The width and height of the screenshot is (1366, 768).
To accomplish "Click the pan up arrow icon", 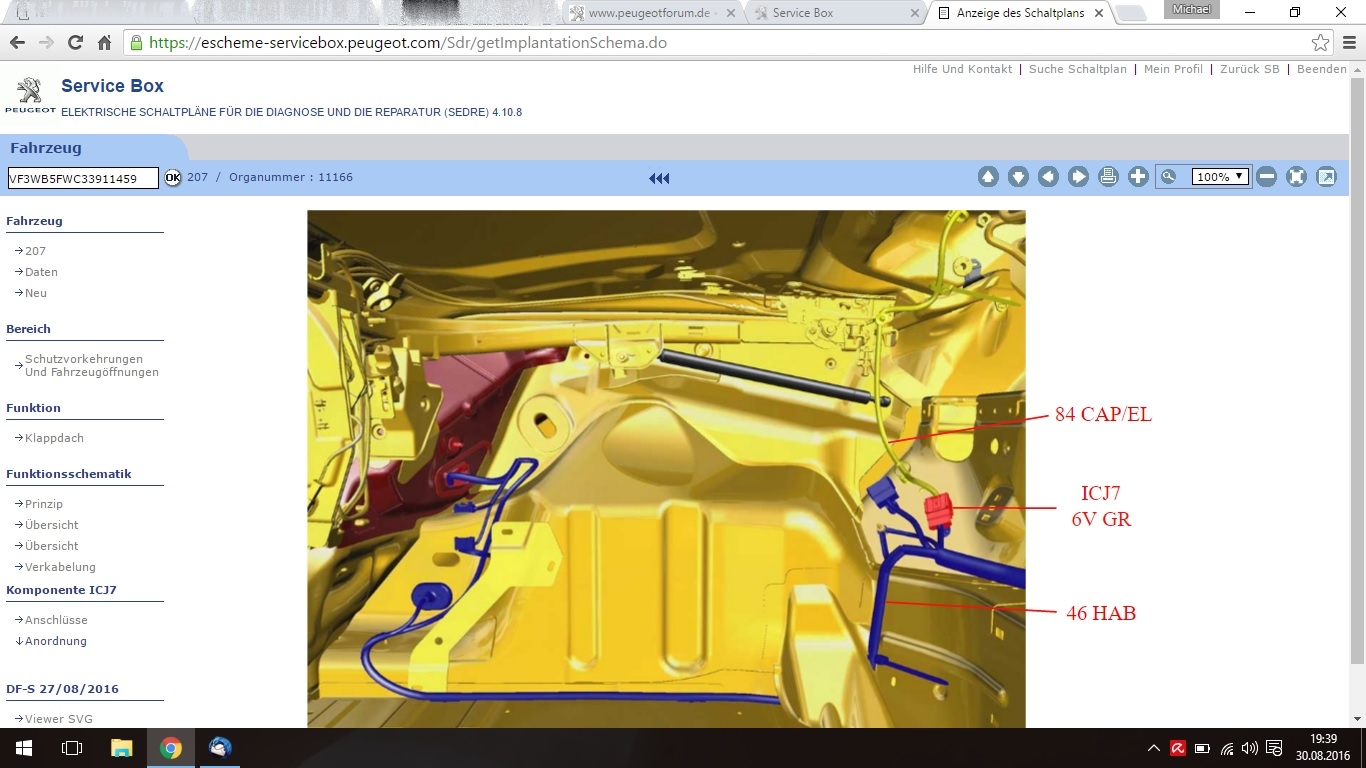I will point(988,177).
